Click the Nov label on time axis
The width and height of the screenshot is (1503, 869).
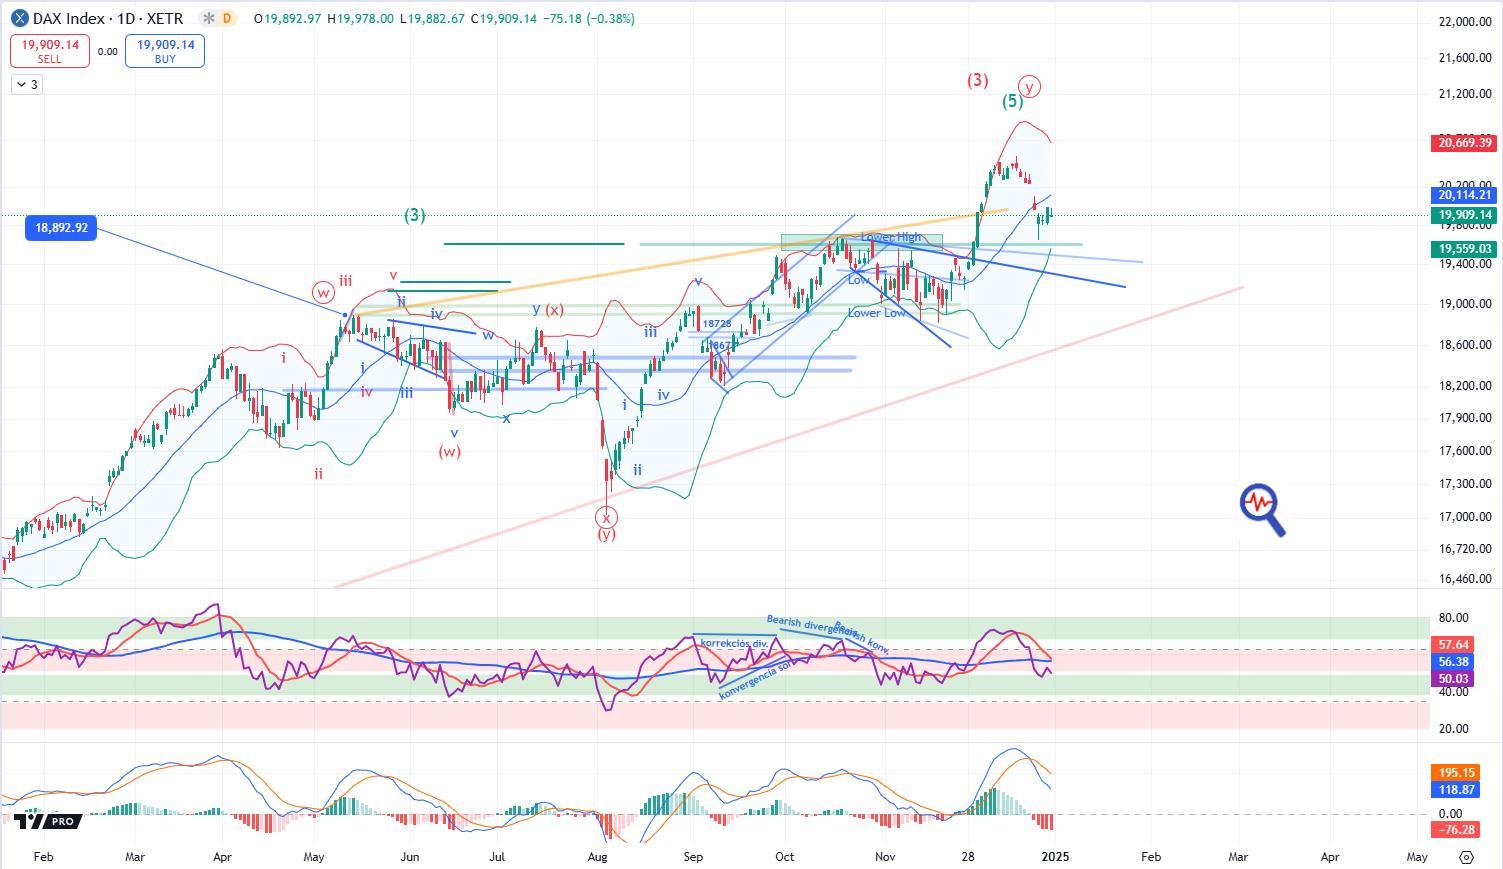point(884,857)
